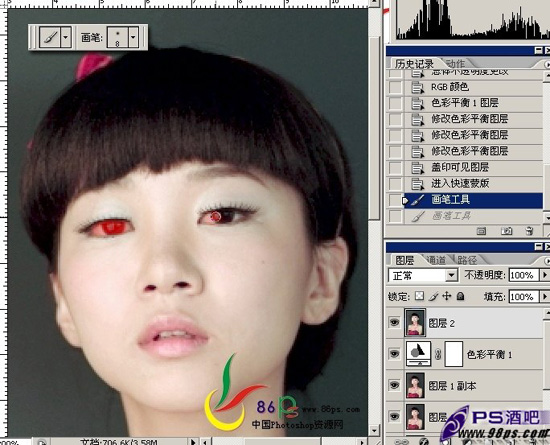Set history brush source for '盖印可见图层'
Viewport: 550px width, 445px height.
(x=395, y=167)
